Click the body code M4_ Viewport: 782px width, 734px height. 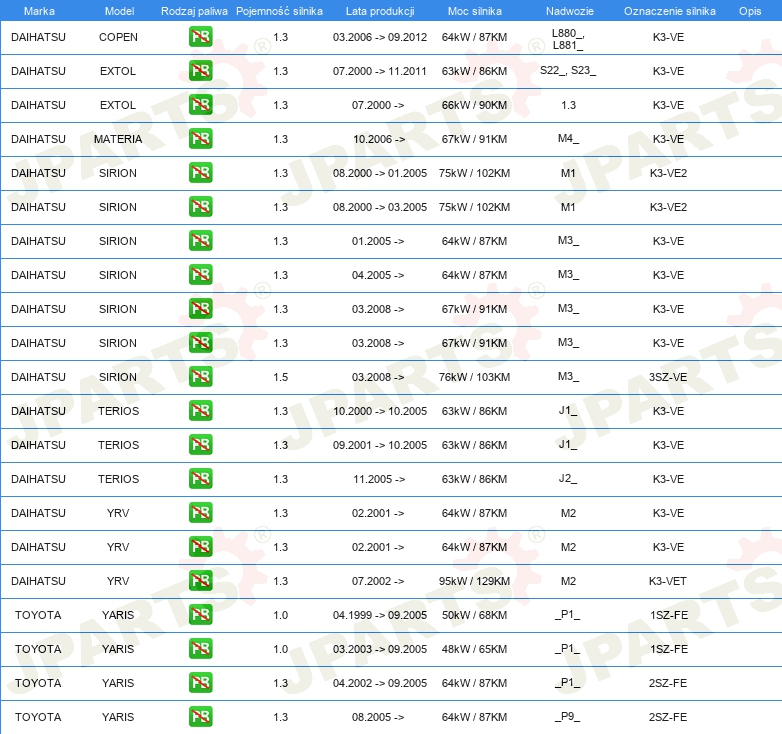click(568, 139)
